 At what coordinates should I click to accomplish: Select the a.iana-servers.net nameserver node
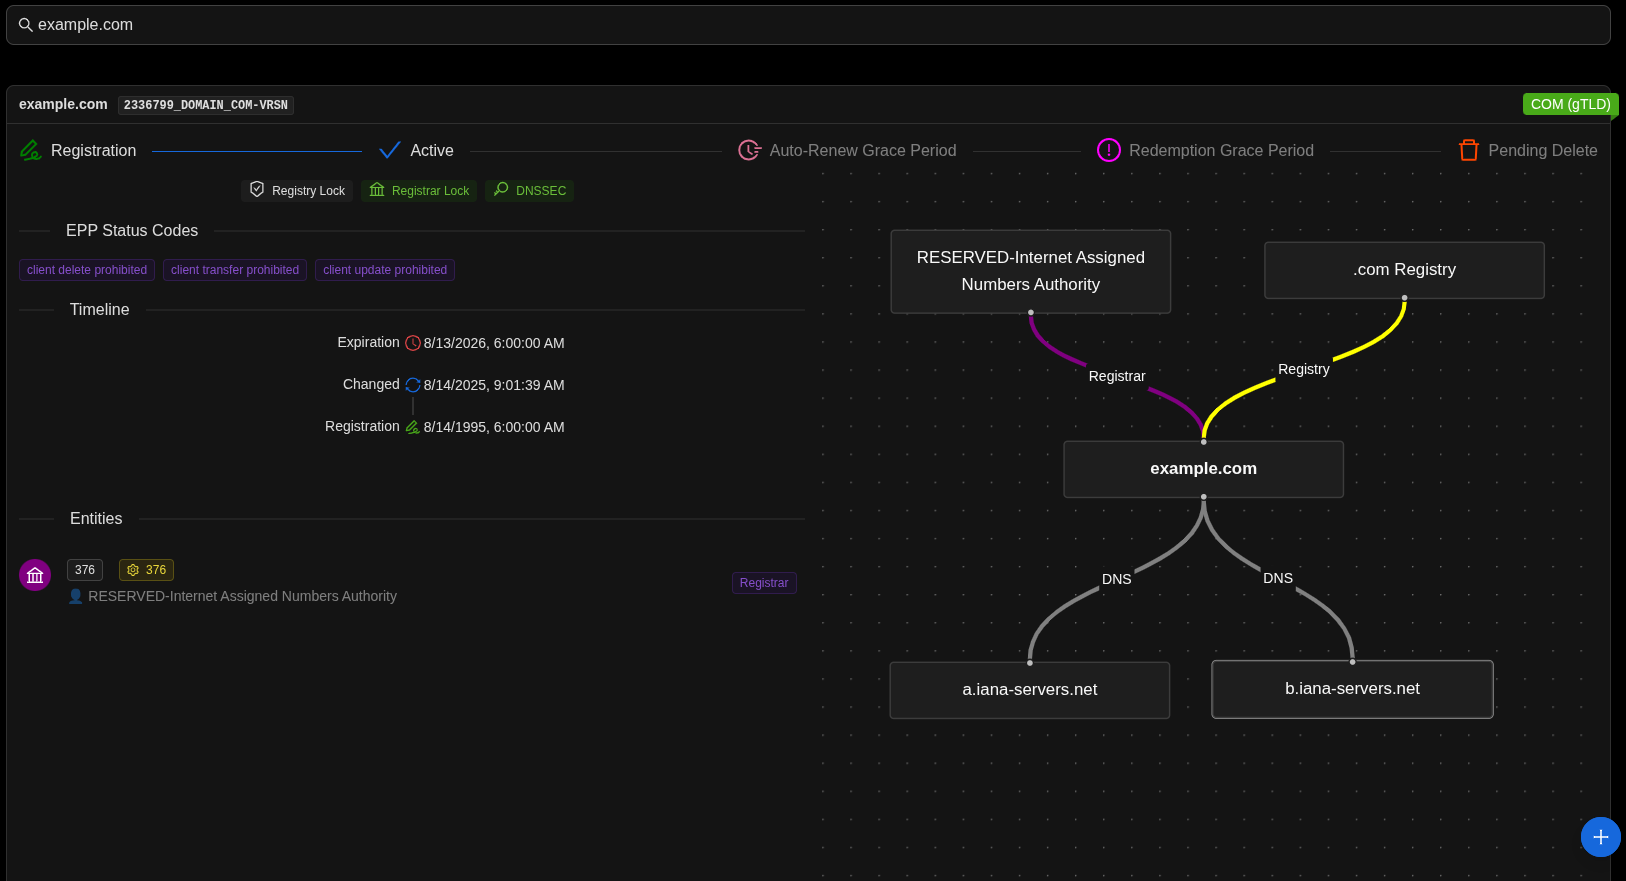click(1029, 690)
